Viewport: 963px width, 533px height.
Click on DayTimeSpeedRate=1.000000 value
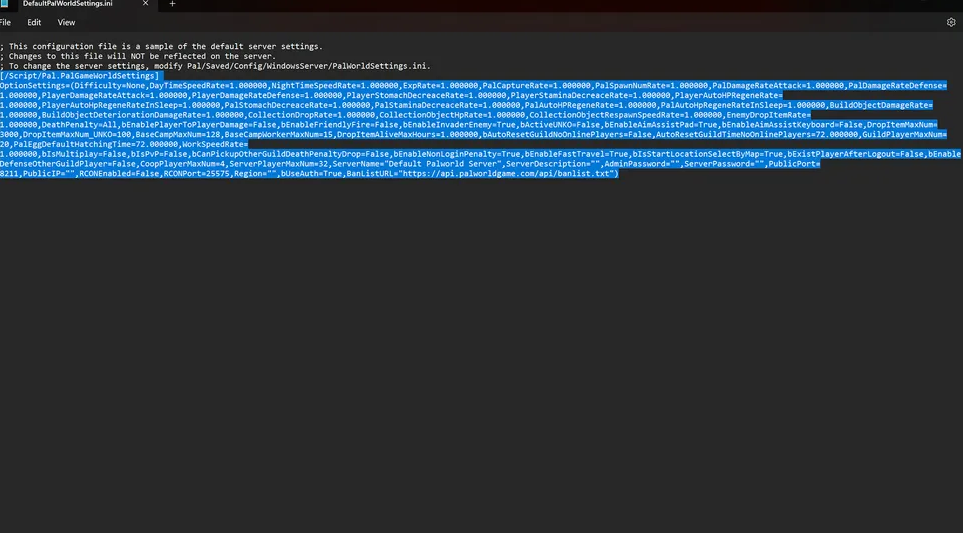pyautogui.click(x=208, y=85)
